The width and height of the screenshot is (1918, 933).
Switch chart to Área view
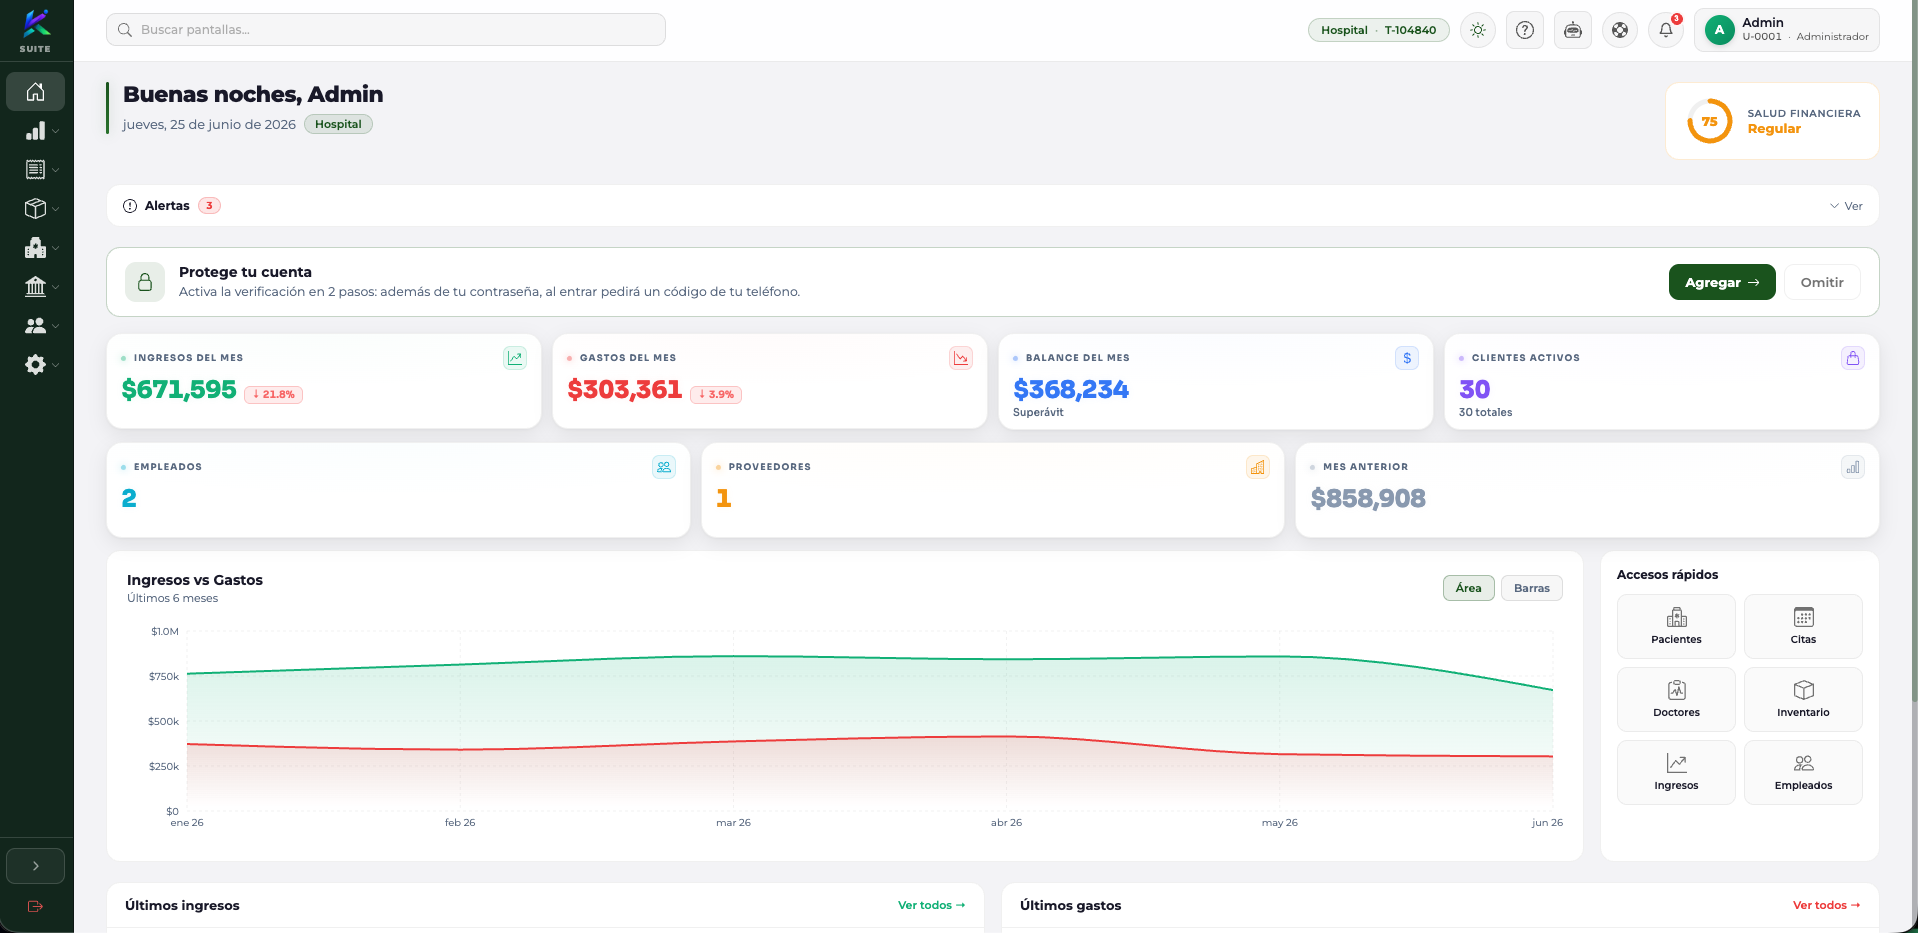[x=1468, y=588]
